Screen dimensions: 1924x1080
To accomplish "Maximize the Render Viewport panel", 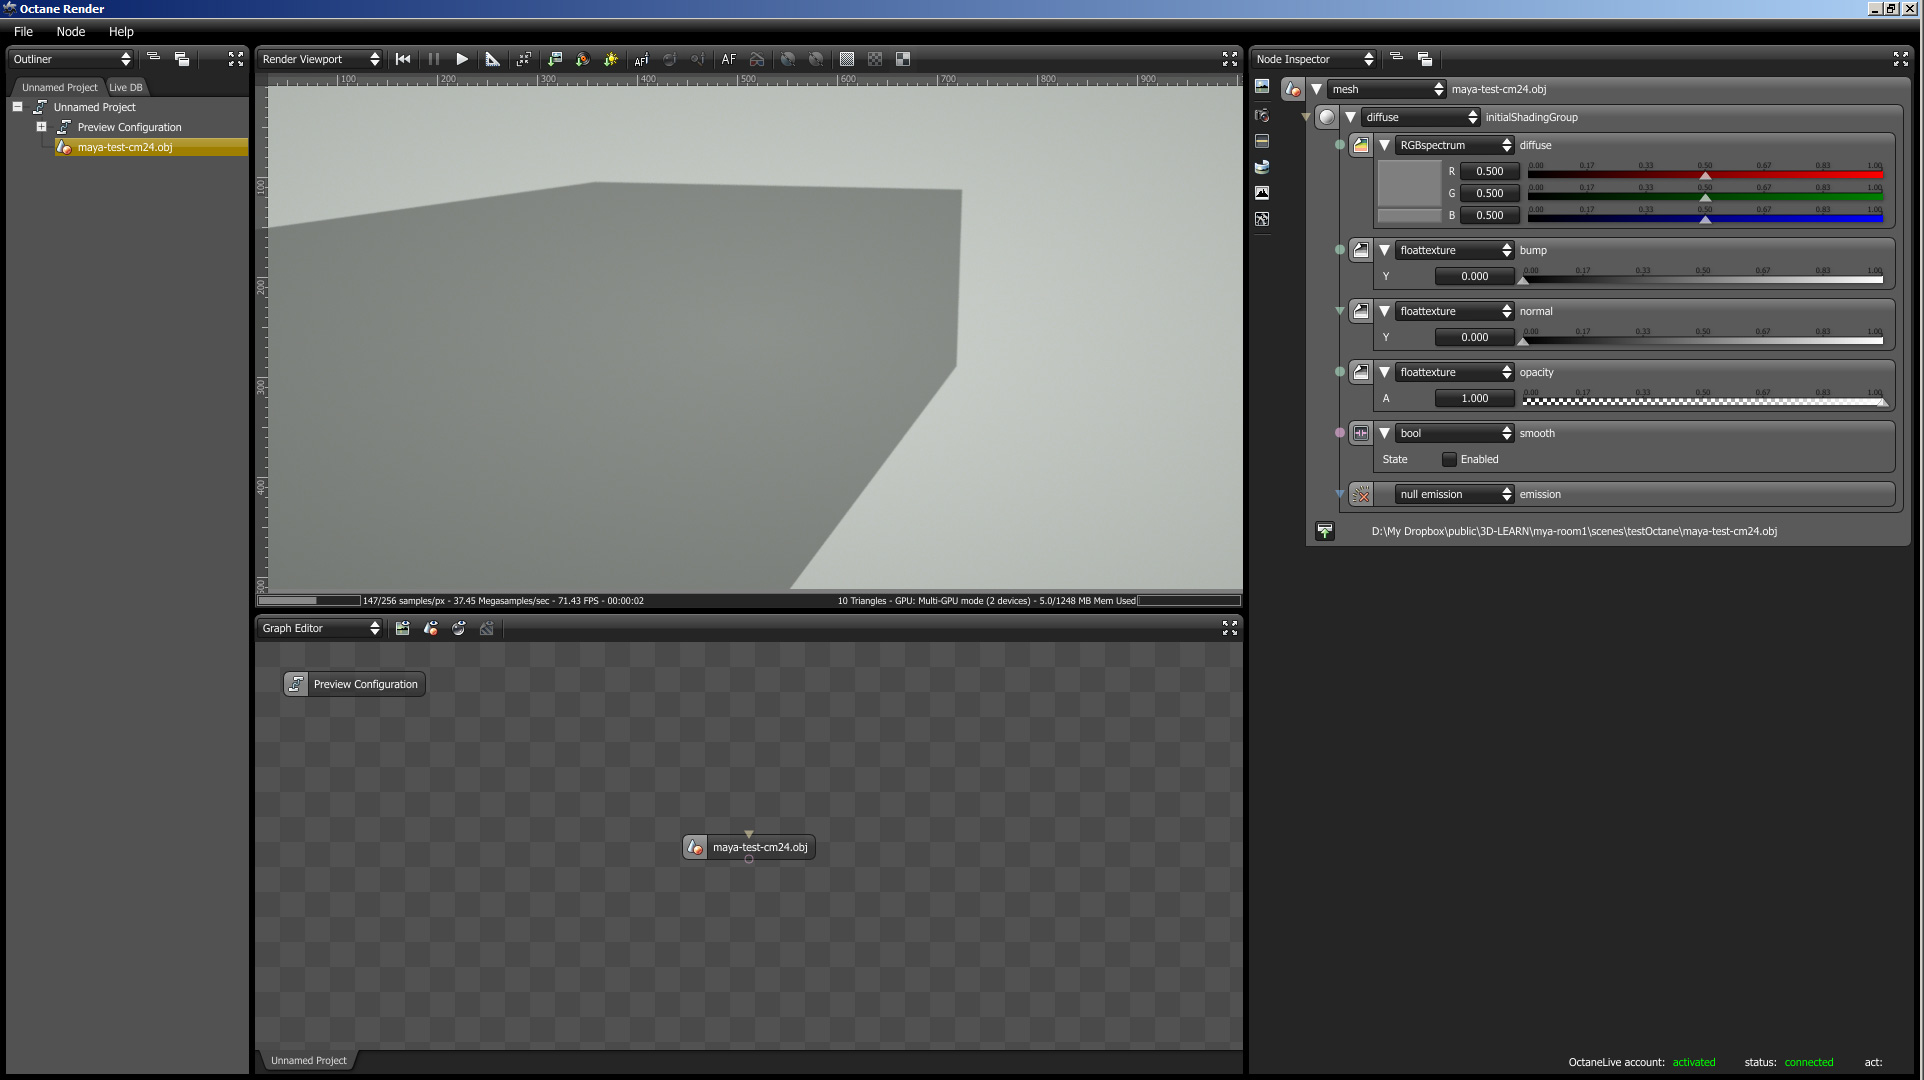I will point(1229,60).
